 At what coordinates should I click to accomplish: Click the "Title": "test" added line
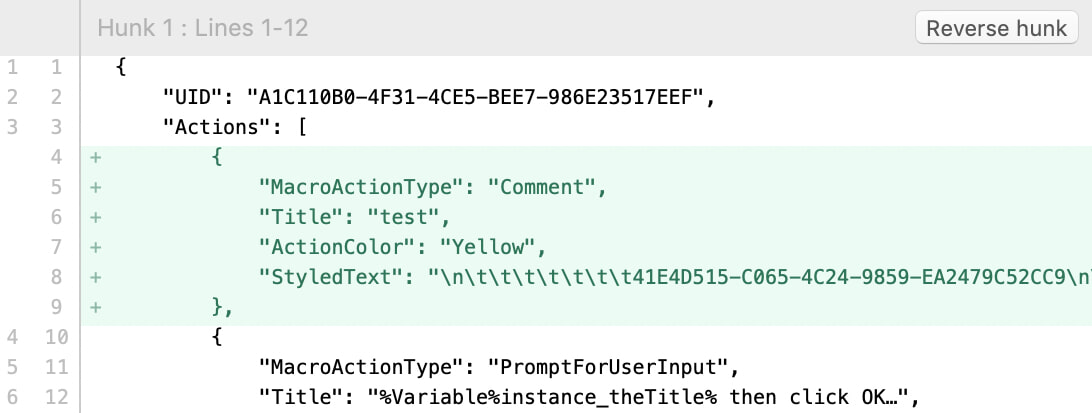(x=354, y=218)
